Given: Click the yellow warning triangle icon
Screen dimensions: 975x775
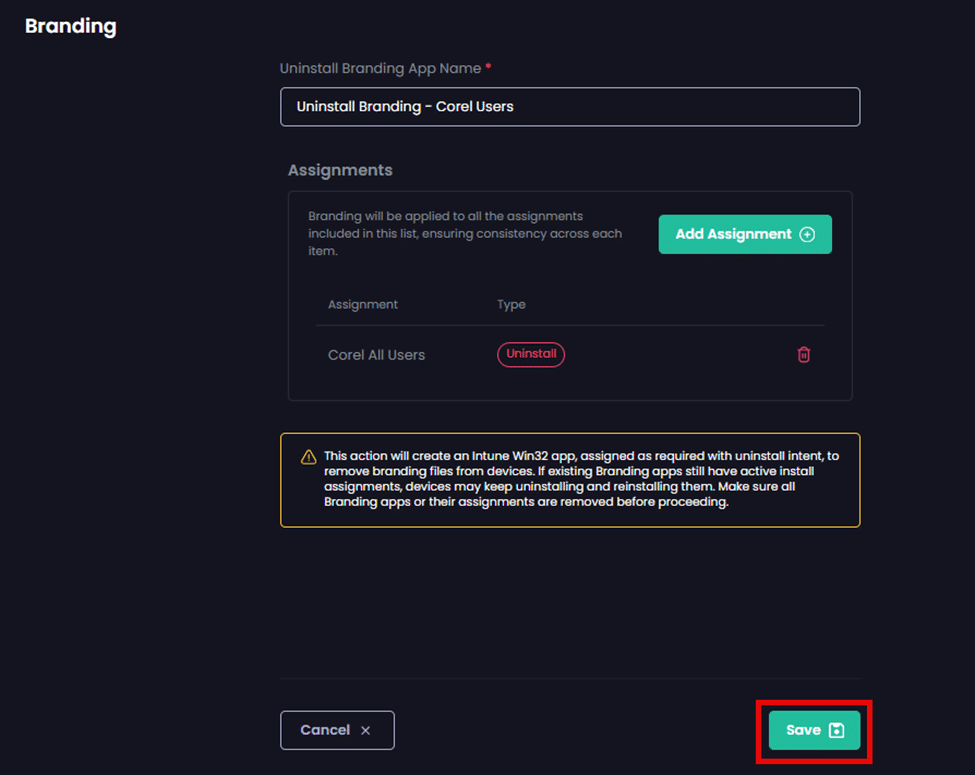Looking at the screenshot, I should pos(309,457).
